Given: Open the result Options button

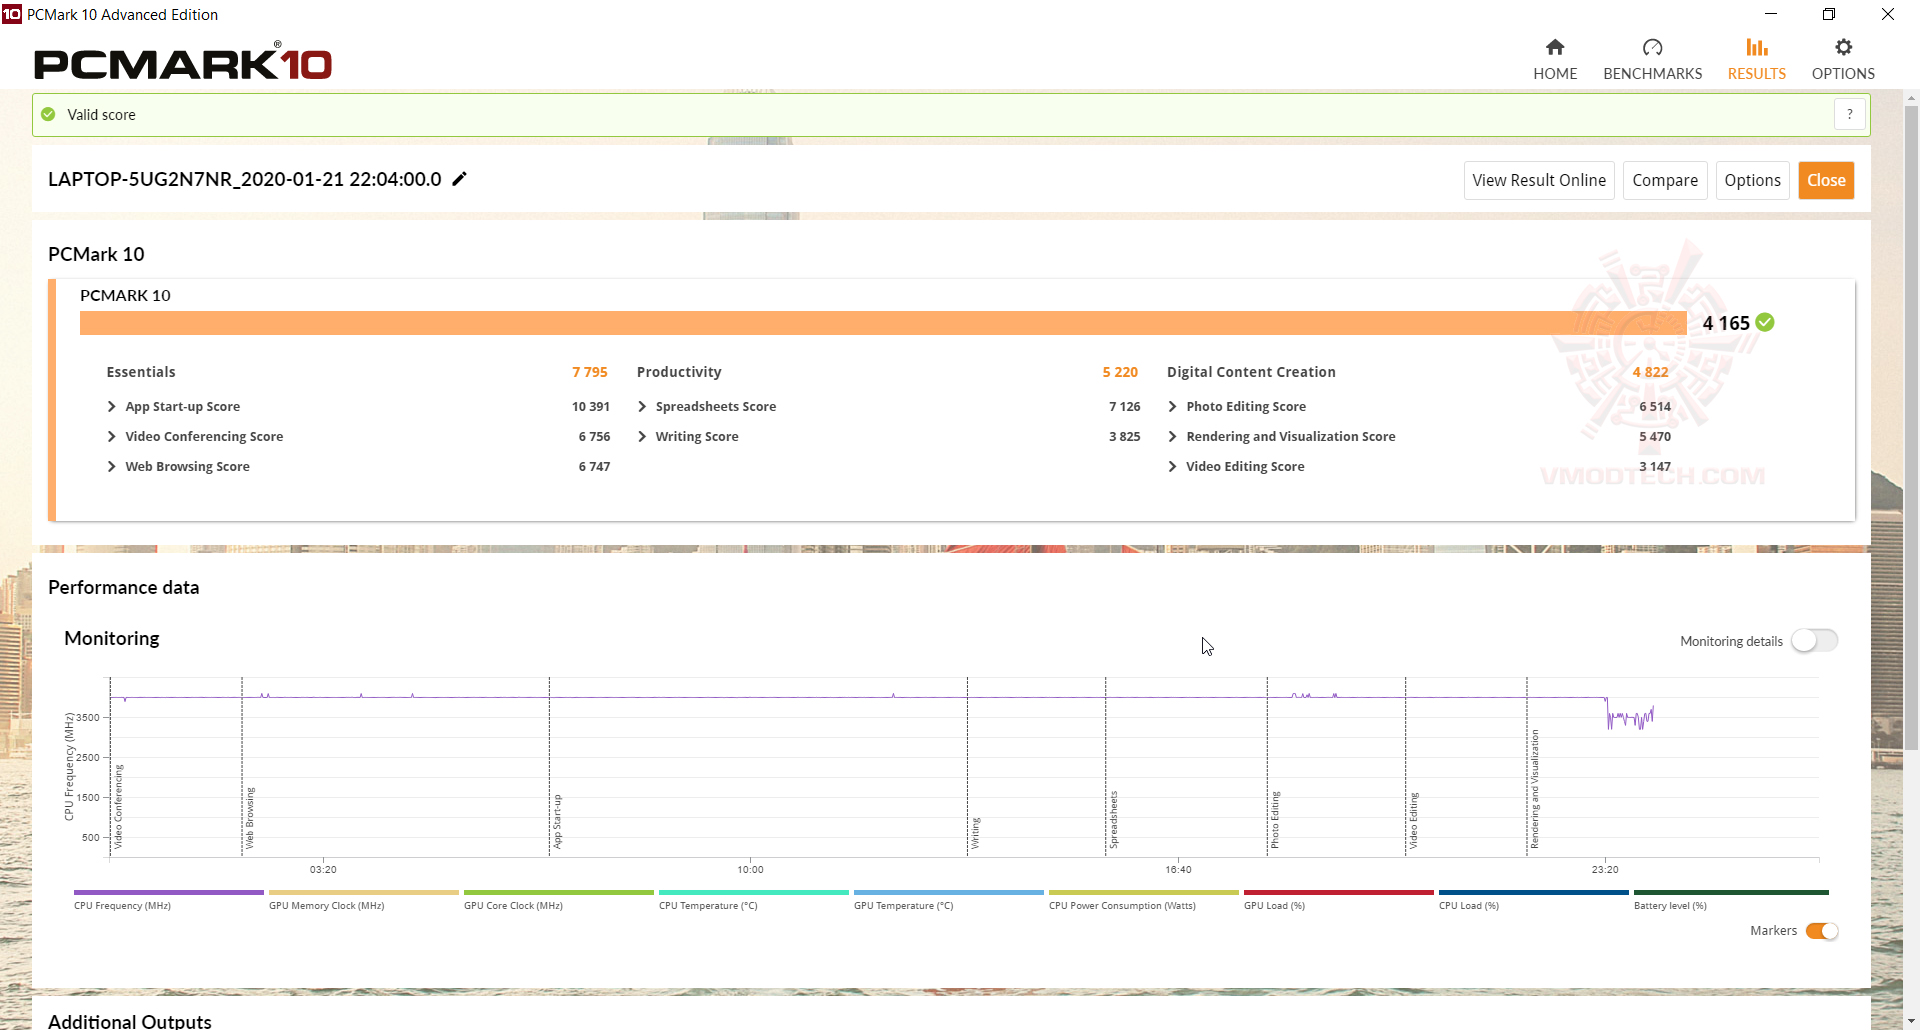Looking at the screenshot, I should pyautogui.click(x=1752, y=181).
